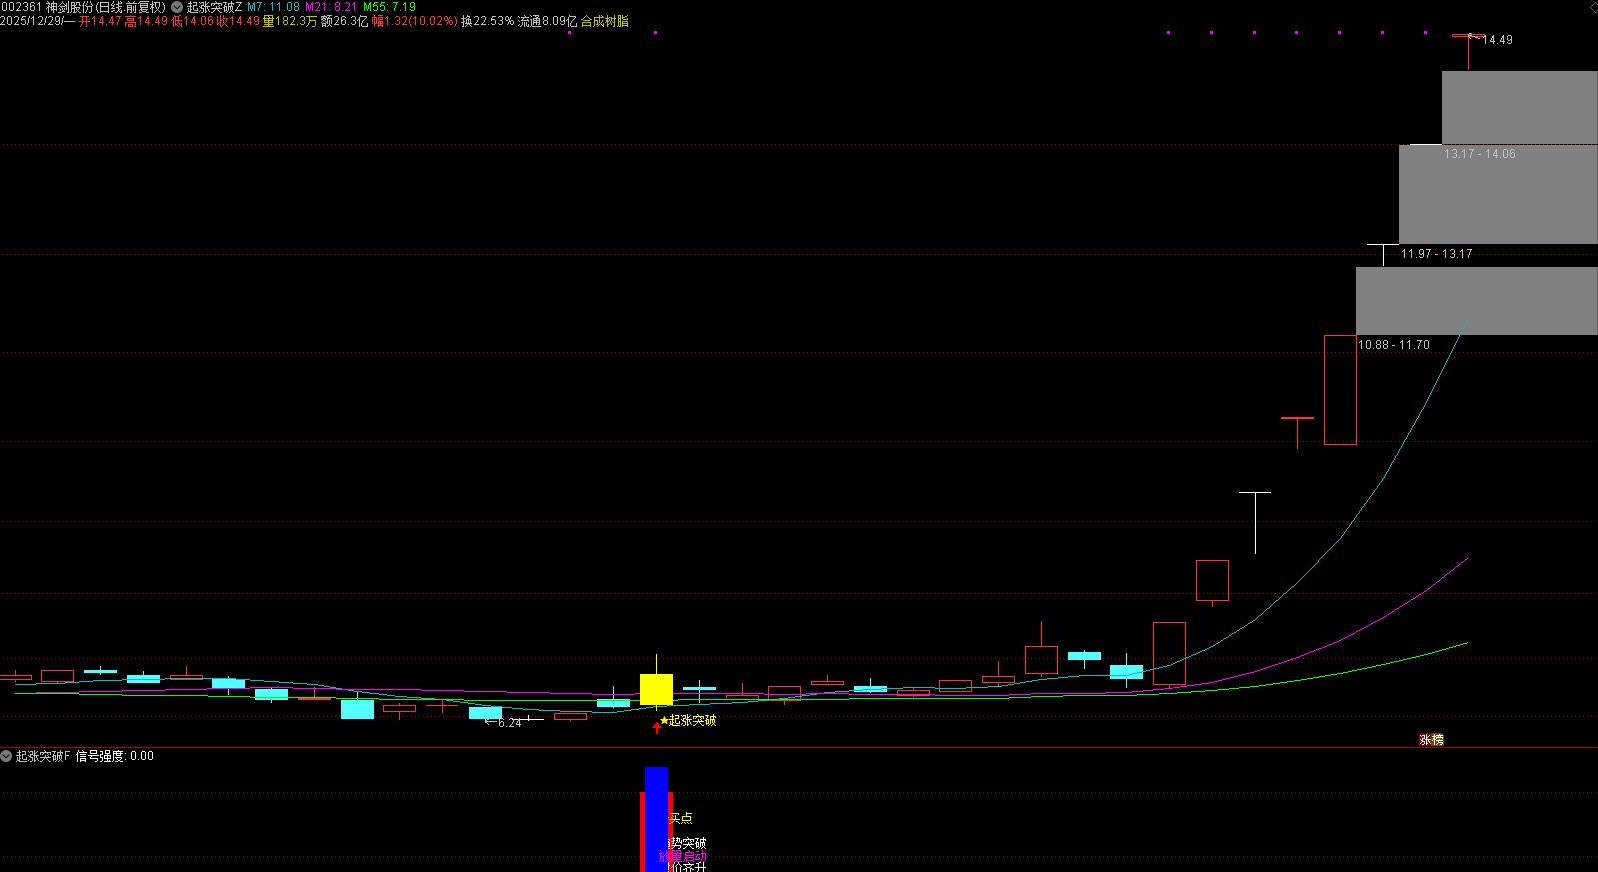Screen dimensions: 1598x872
Task: Click the tall red candlestick below 10.88 label
Action: point(1340,390)
